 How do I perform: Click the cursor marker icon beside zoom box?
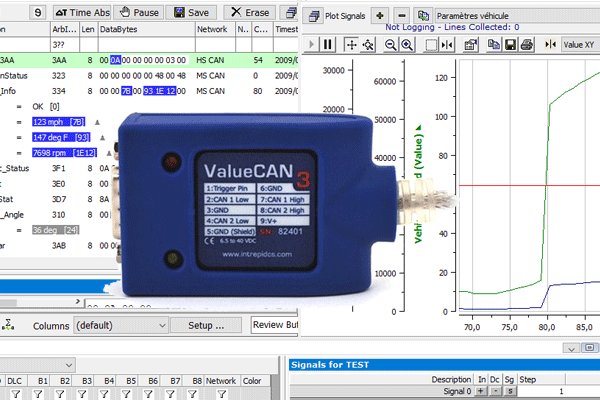pyautogui.click(x=447, y=45)
